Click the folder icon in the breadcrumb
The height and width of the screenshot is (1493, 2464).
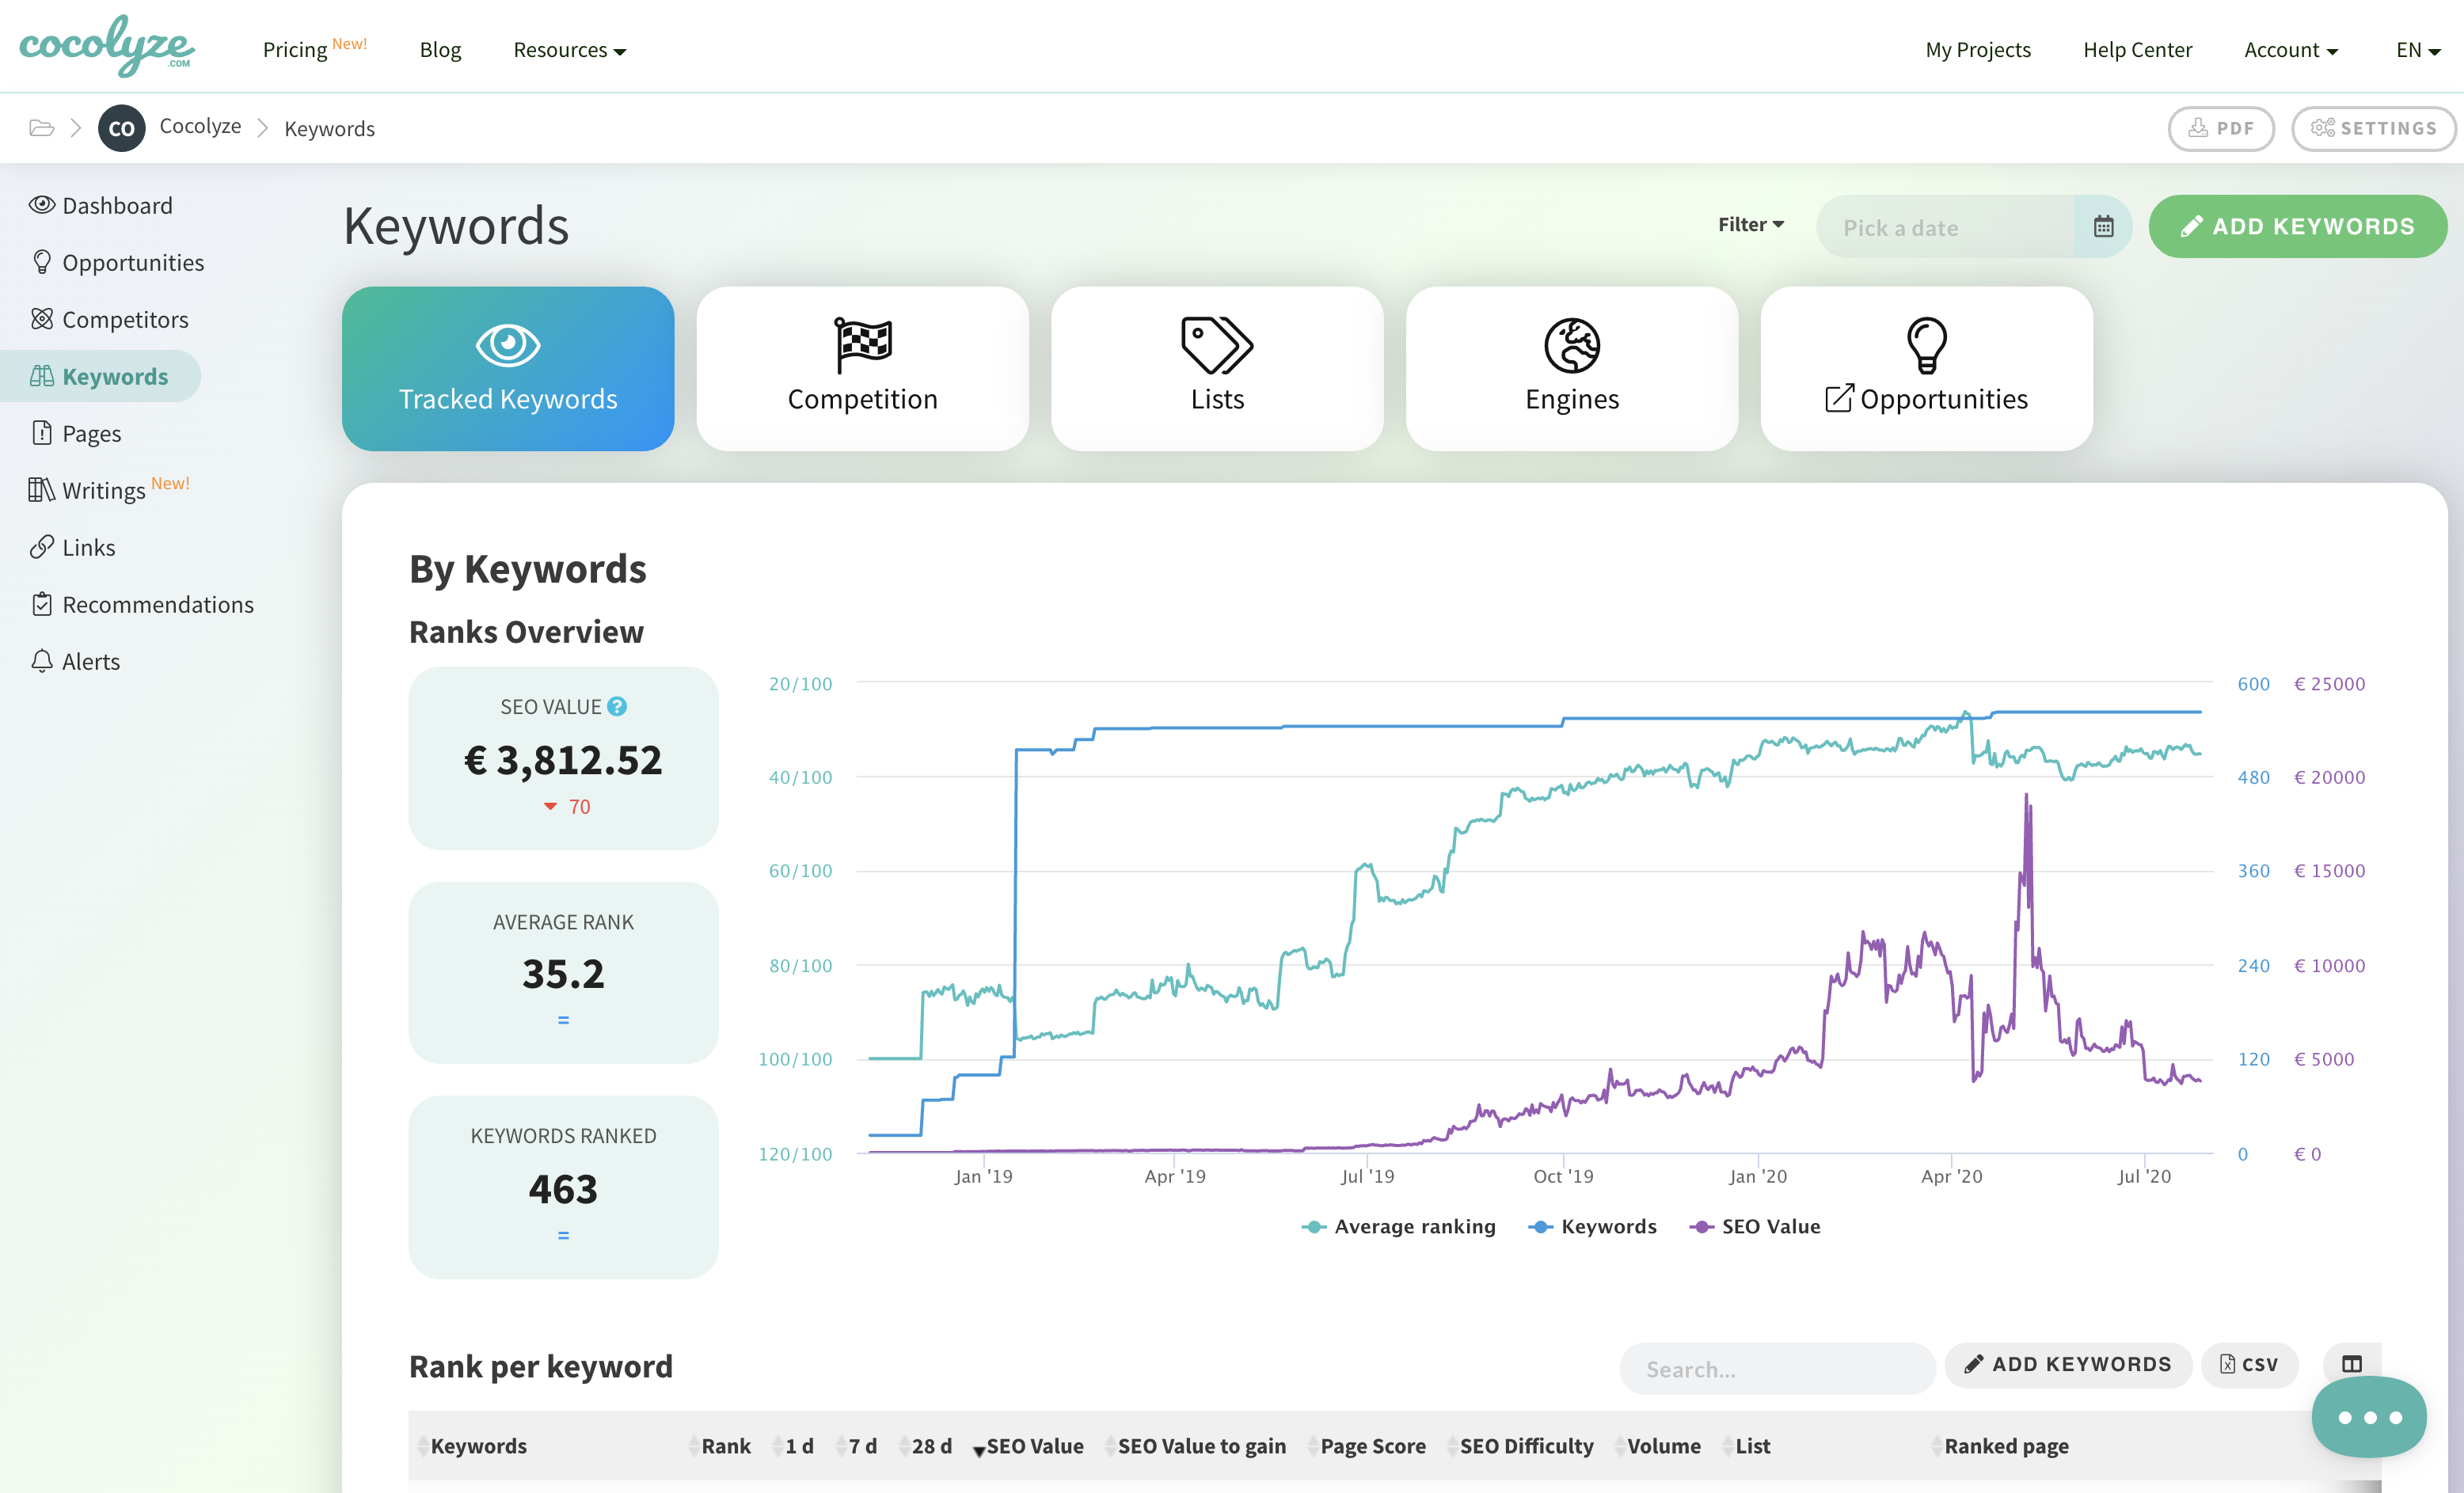41,128
